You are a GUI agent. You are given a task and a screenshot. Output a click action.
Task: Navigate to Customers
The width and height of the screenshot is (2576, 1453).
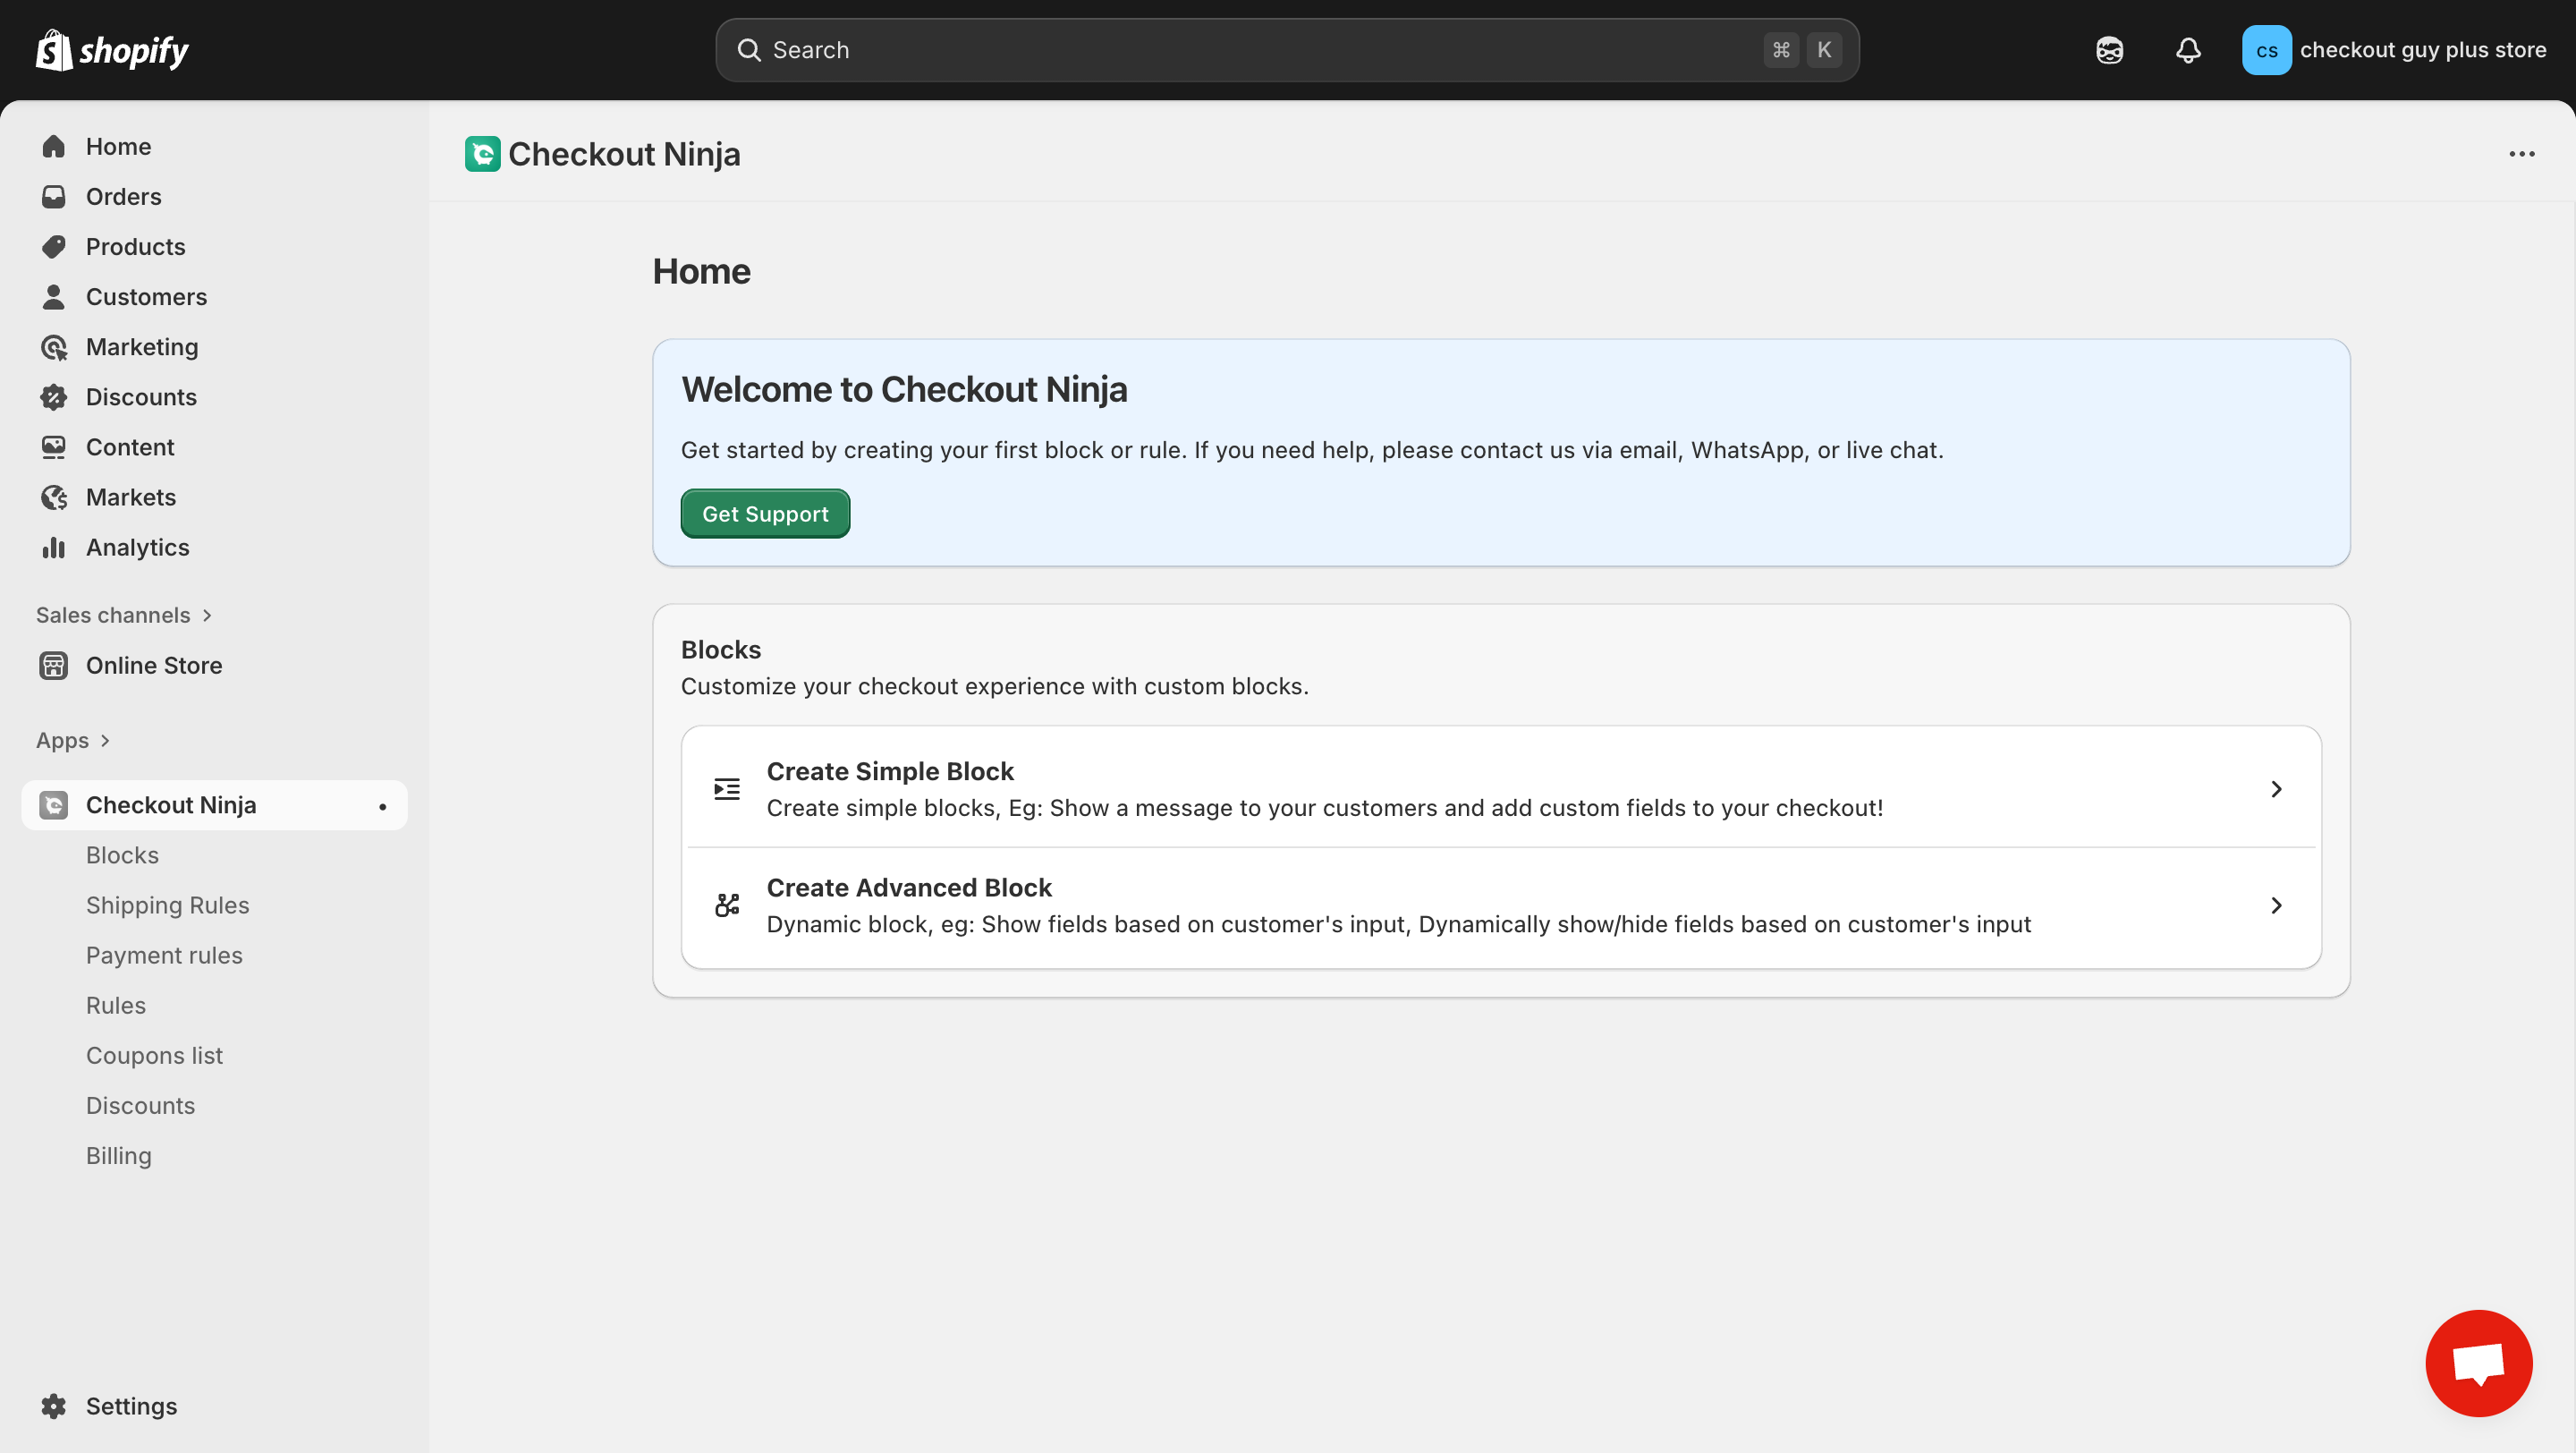tap(214, 297)
